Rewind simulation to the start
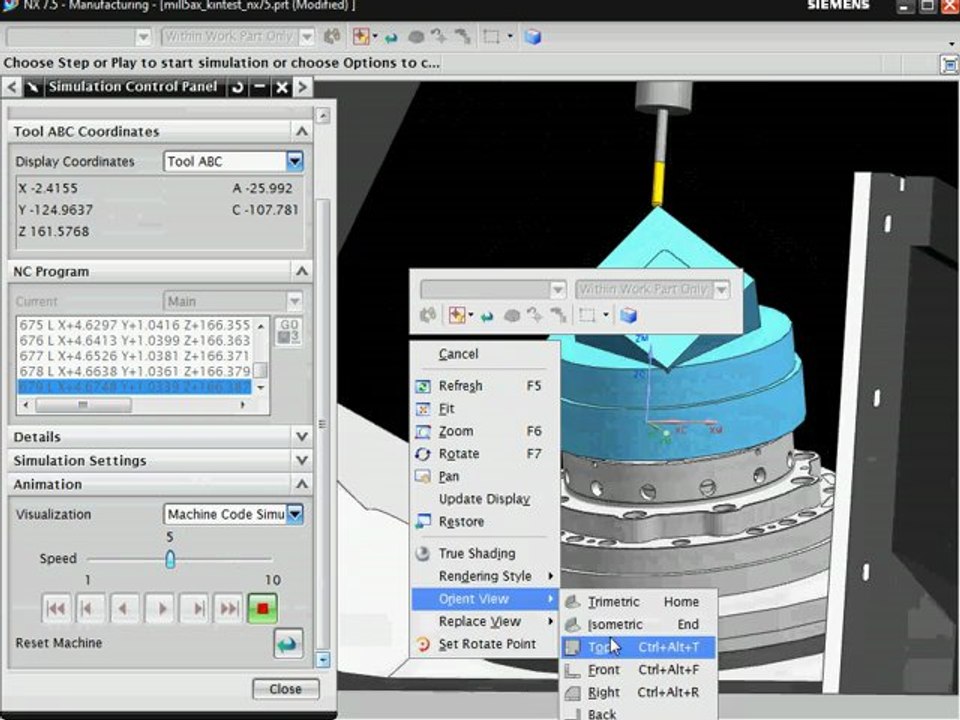This screenshot has height=720, width=960. click(x=57, y=607)
